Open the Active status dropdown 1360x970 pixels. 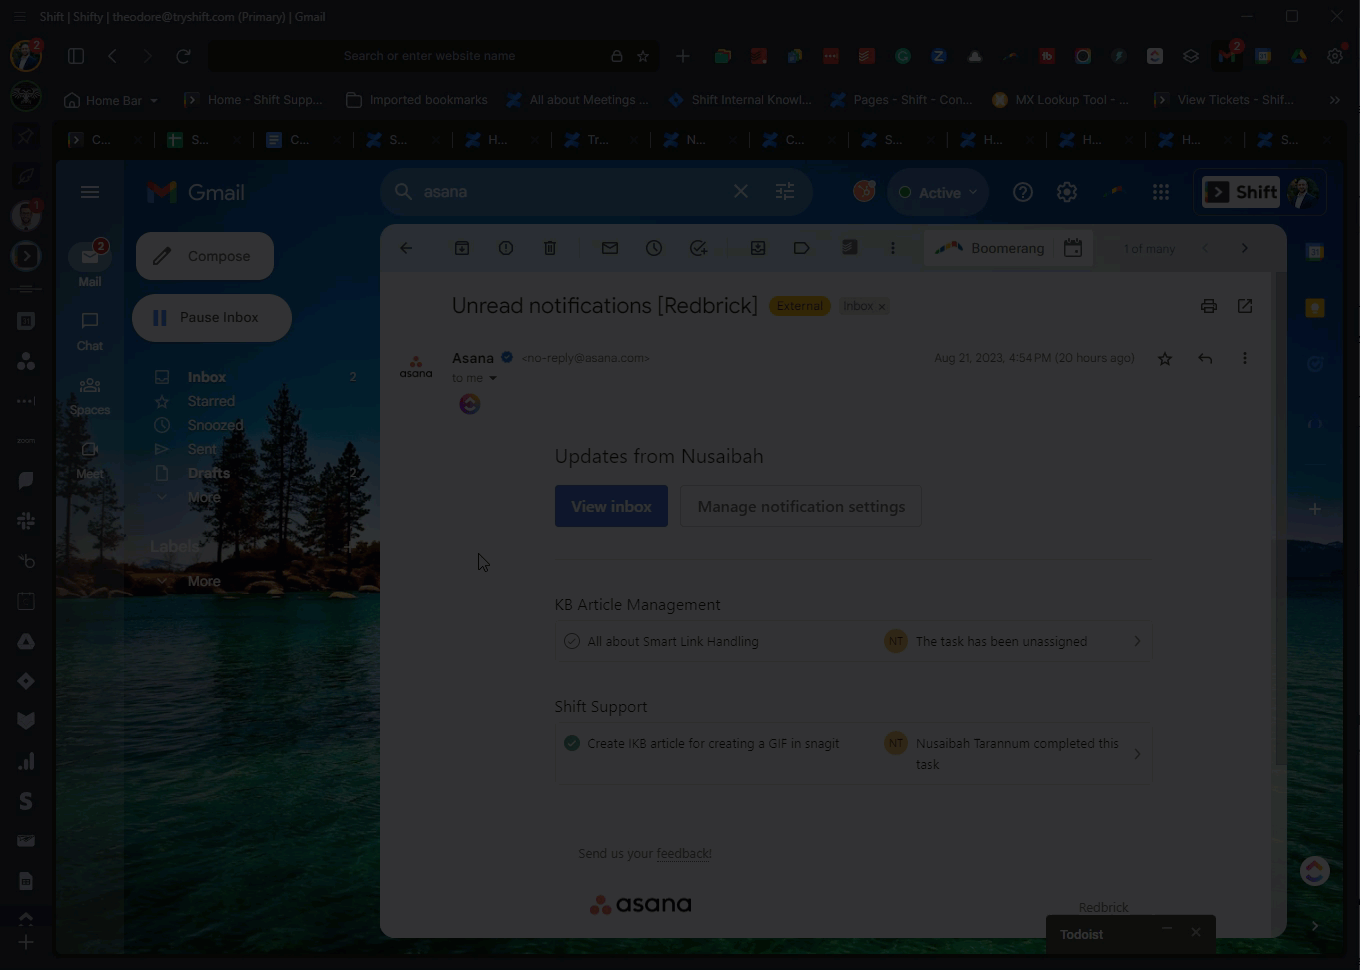tap(937, 192)
